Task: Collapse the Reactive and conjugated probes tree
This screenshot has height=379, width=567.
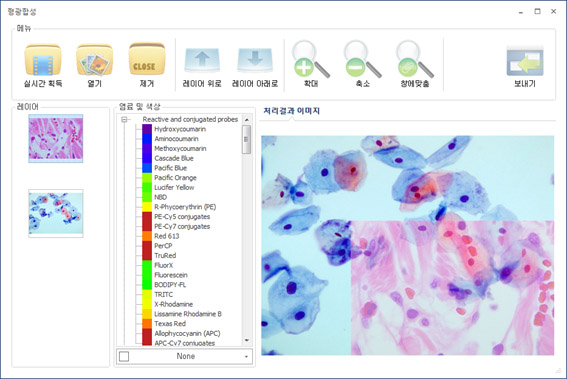Action: click(124, 119)
